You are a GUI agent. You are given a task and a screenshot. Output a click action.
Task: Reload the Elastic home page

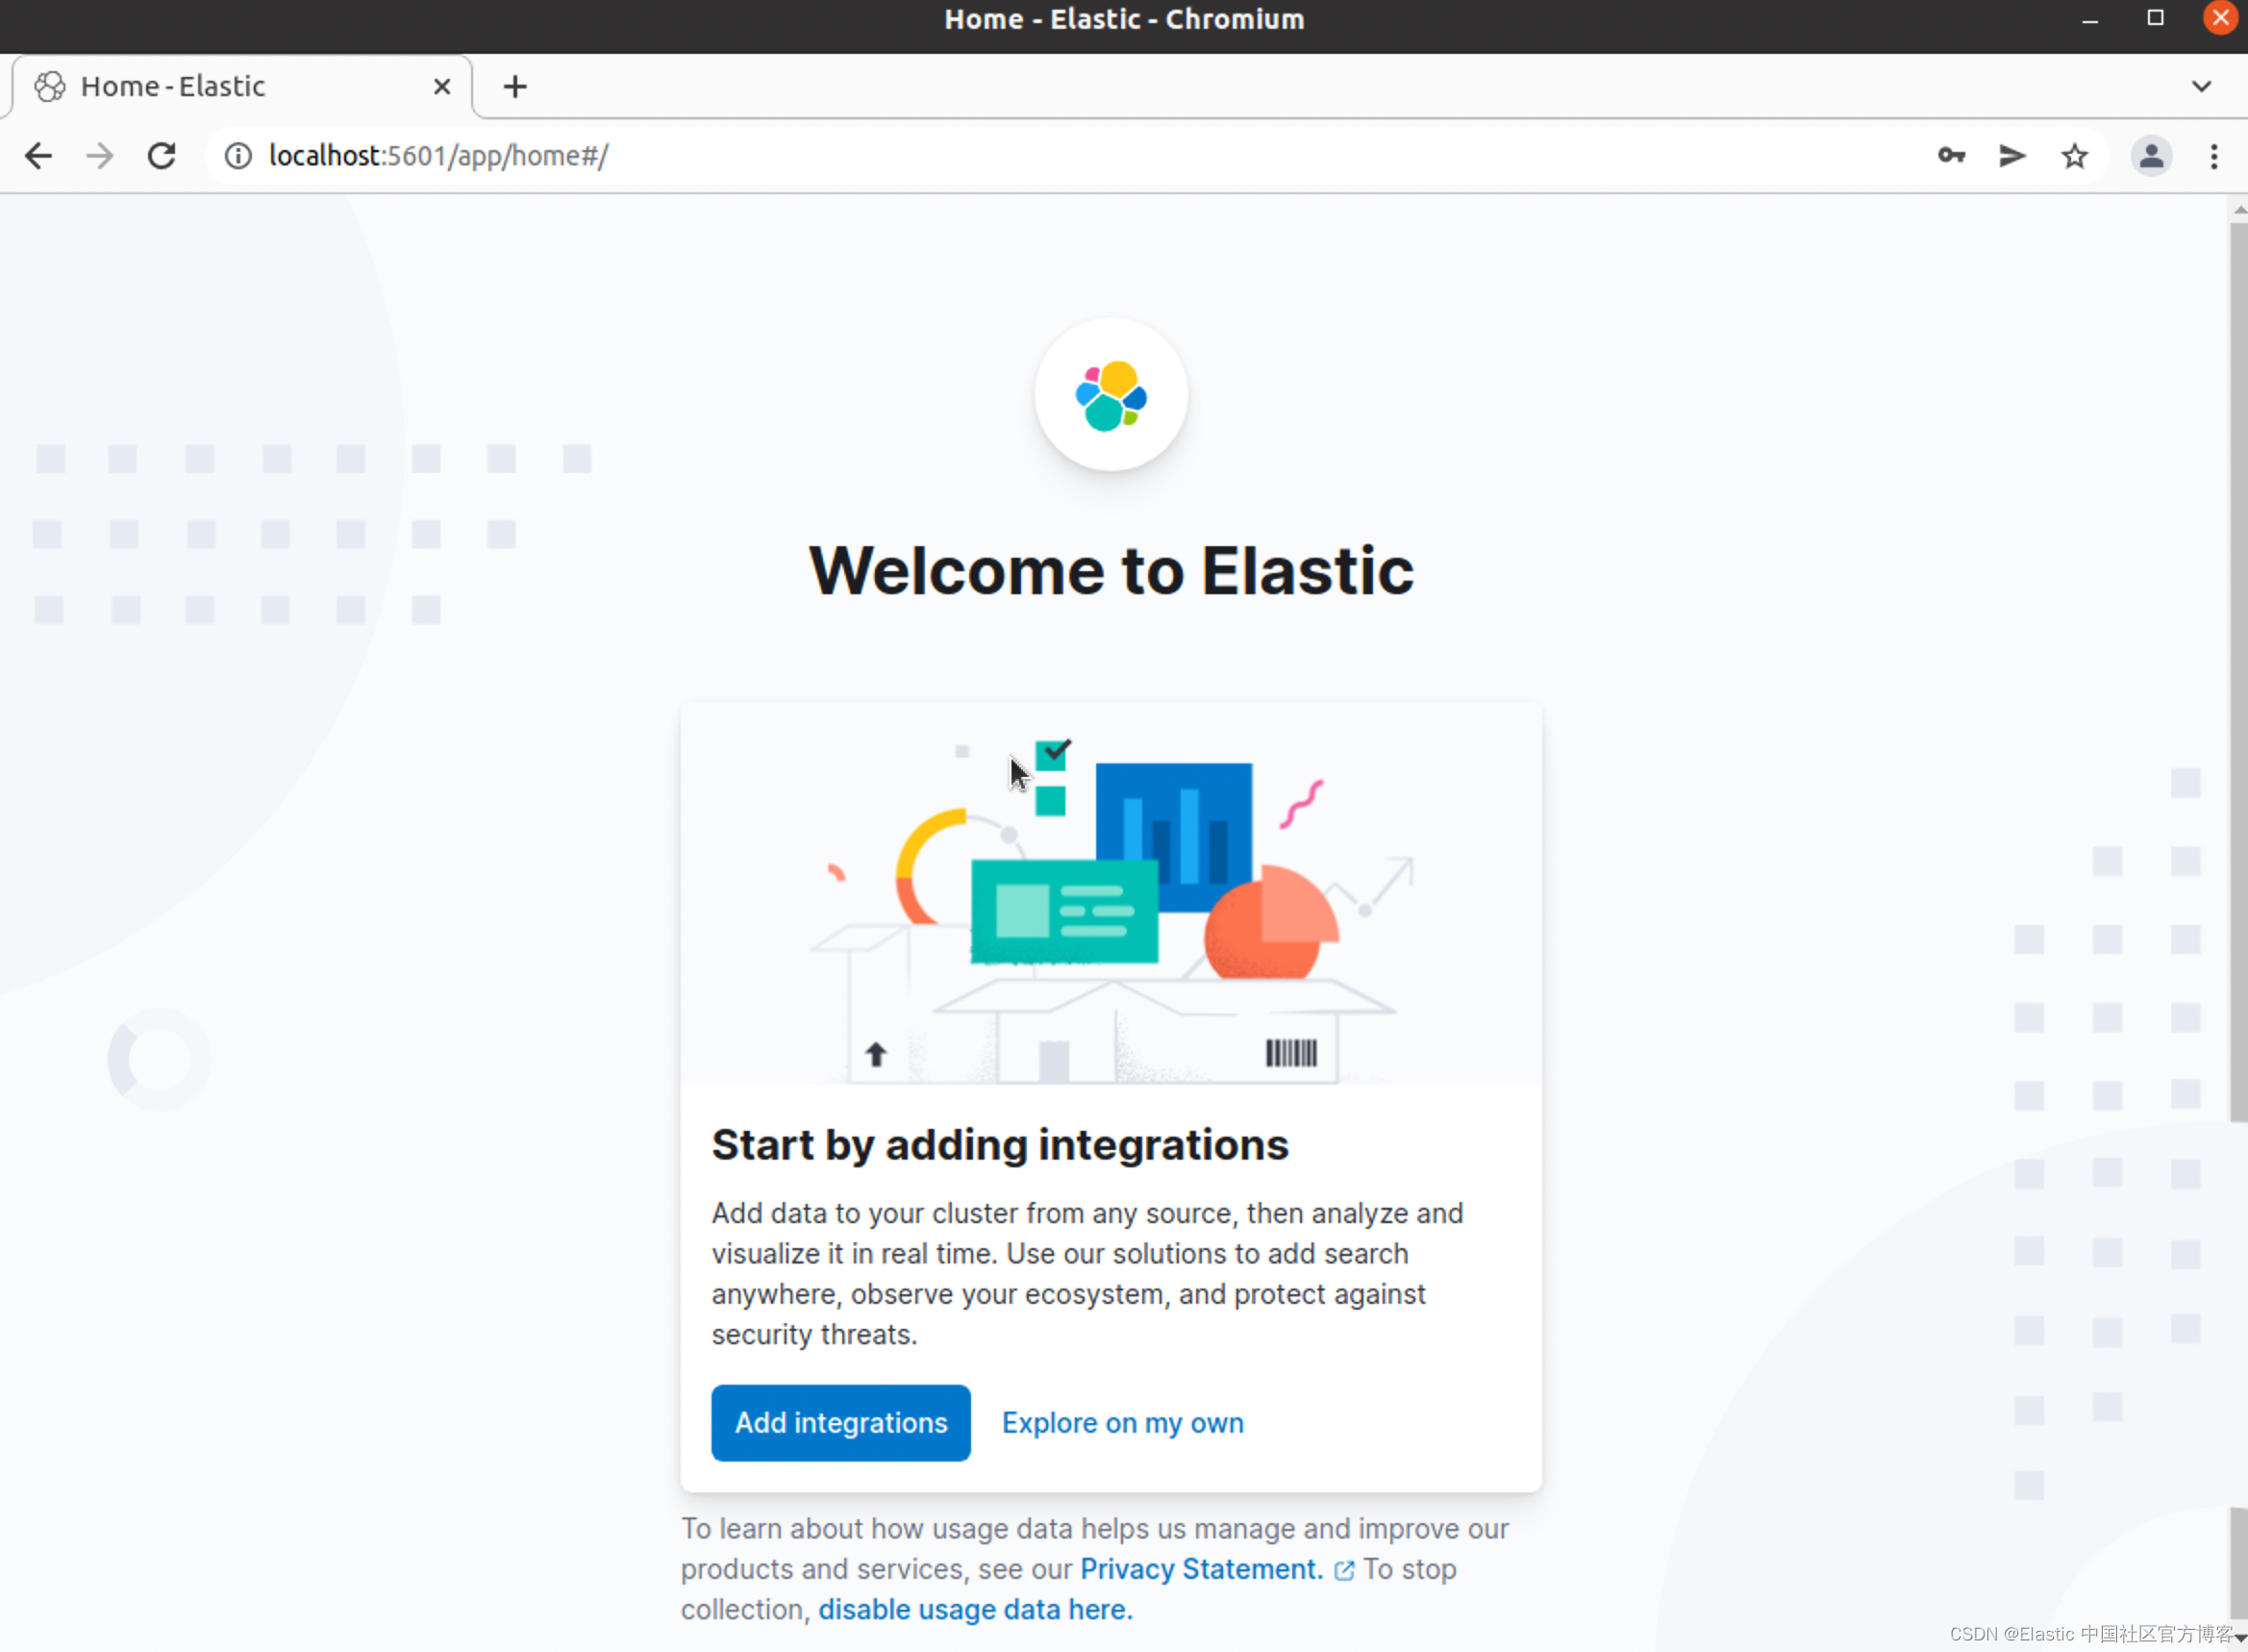point(162,156)
